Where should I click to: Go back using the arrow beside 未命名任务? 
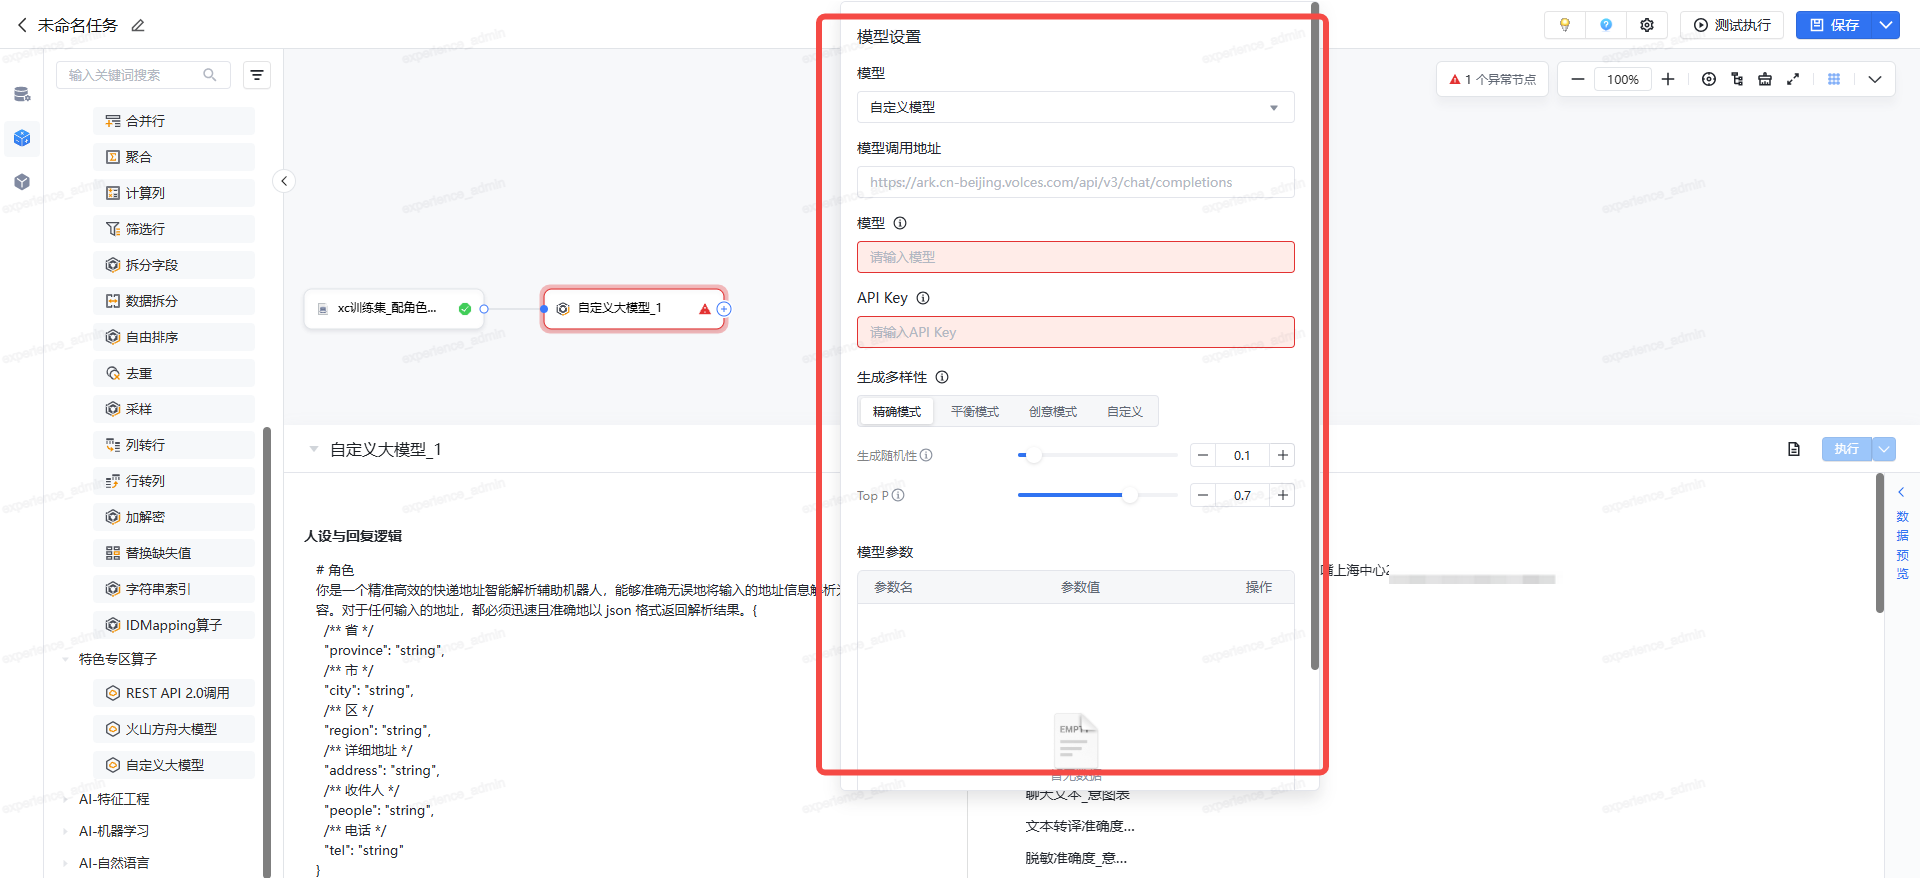click(22, 25)
